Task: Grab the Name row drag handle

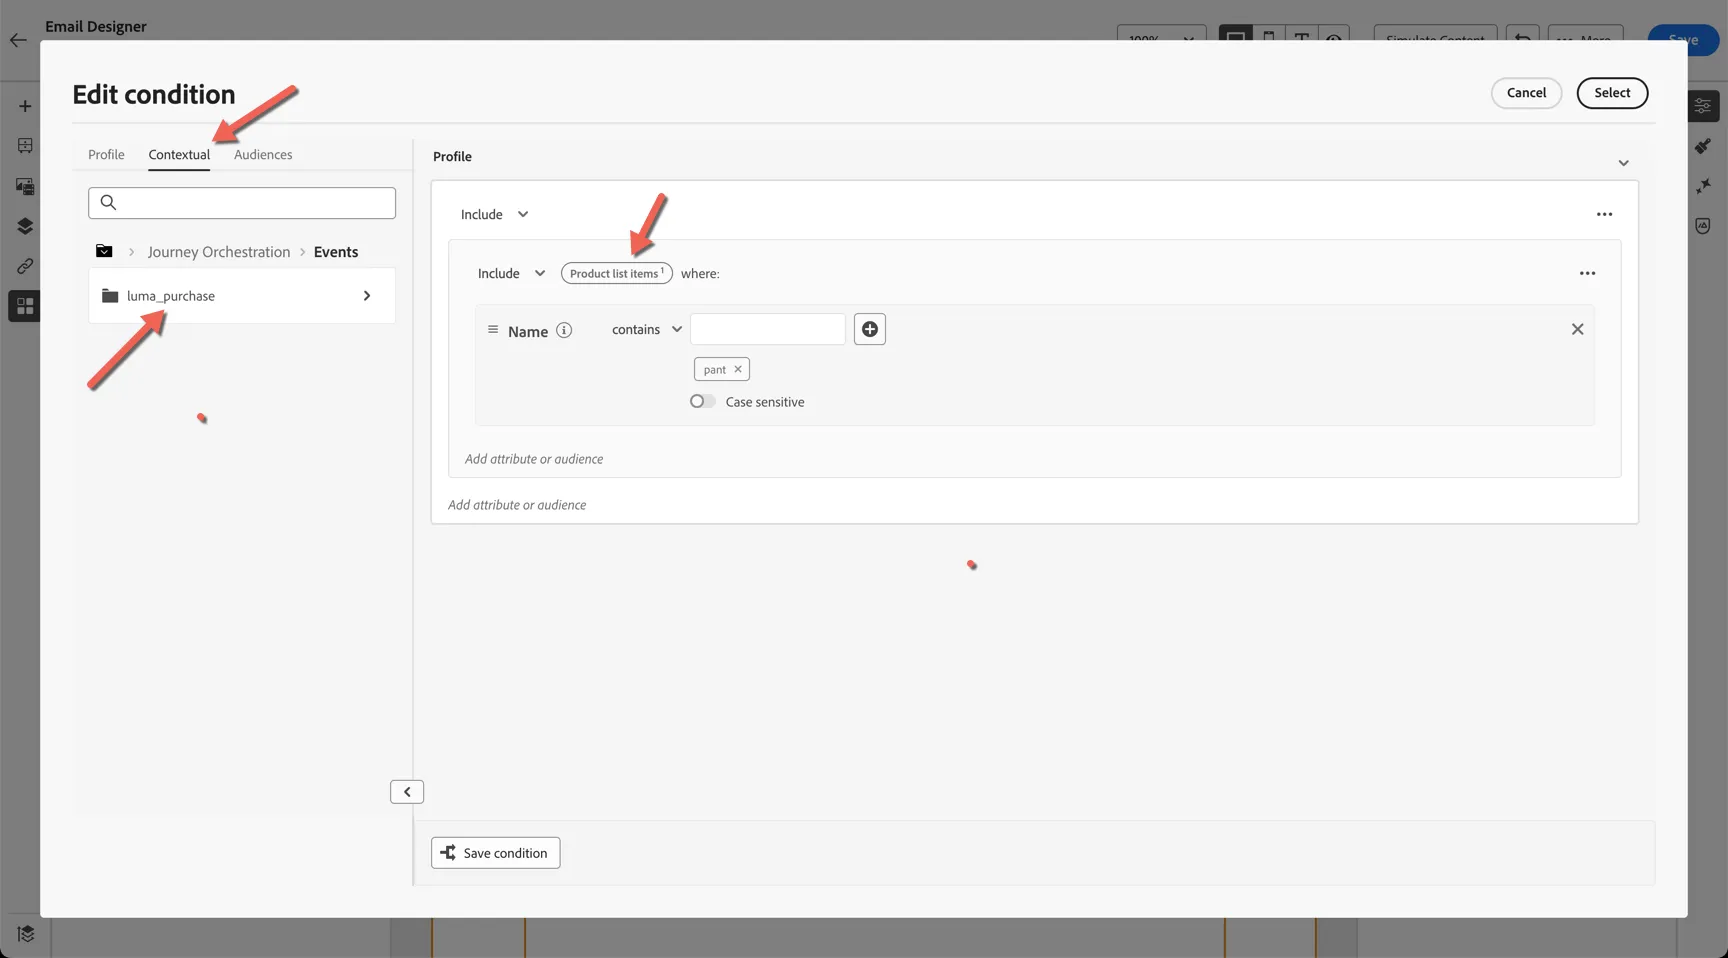Action: point(493,329)
